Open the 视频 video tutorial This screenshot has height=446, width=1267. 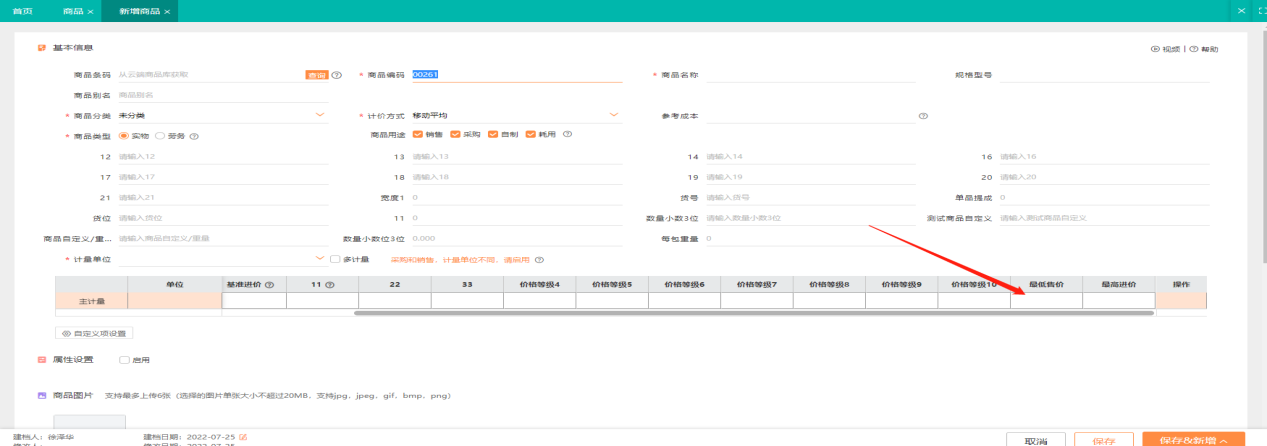coord(1167,49)
